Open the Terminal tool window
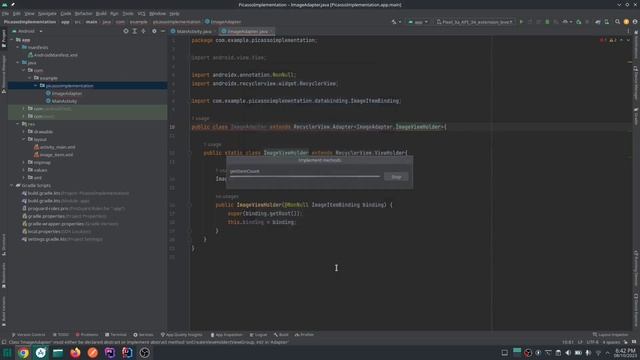The image size is (640, 360). pos(116,335)
